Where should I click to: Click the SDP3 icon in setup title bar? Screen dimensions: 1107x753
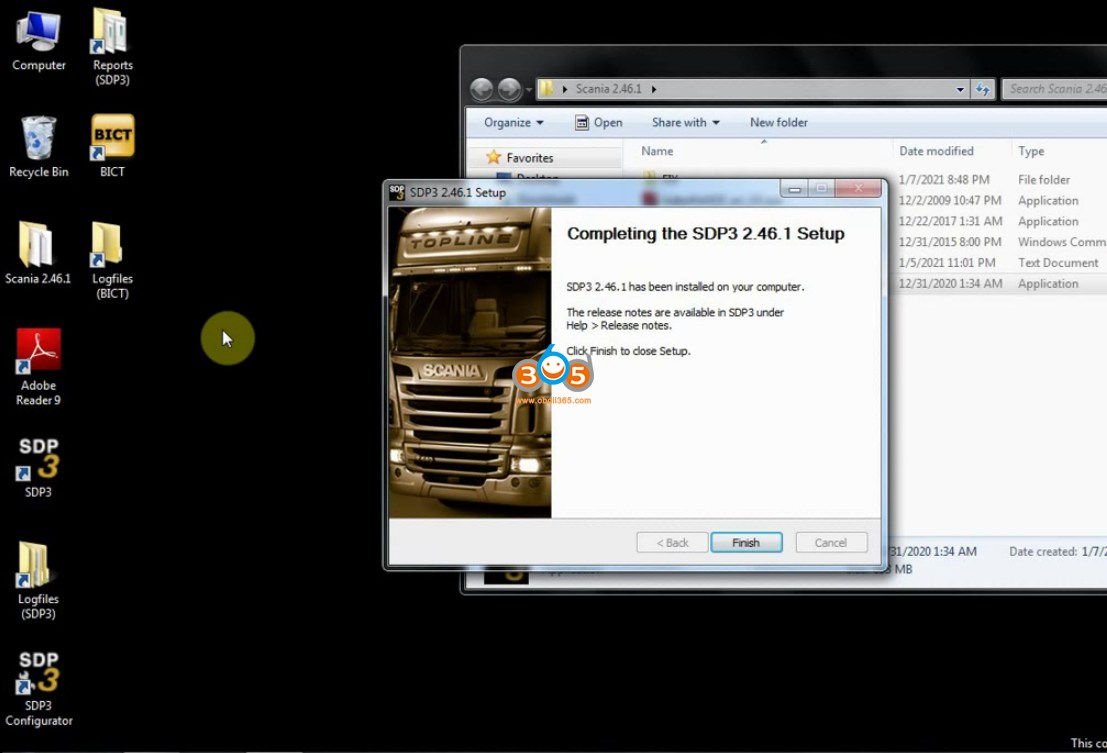pos(397,192)
